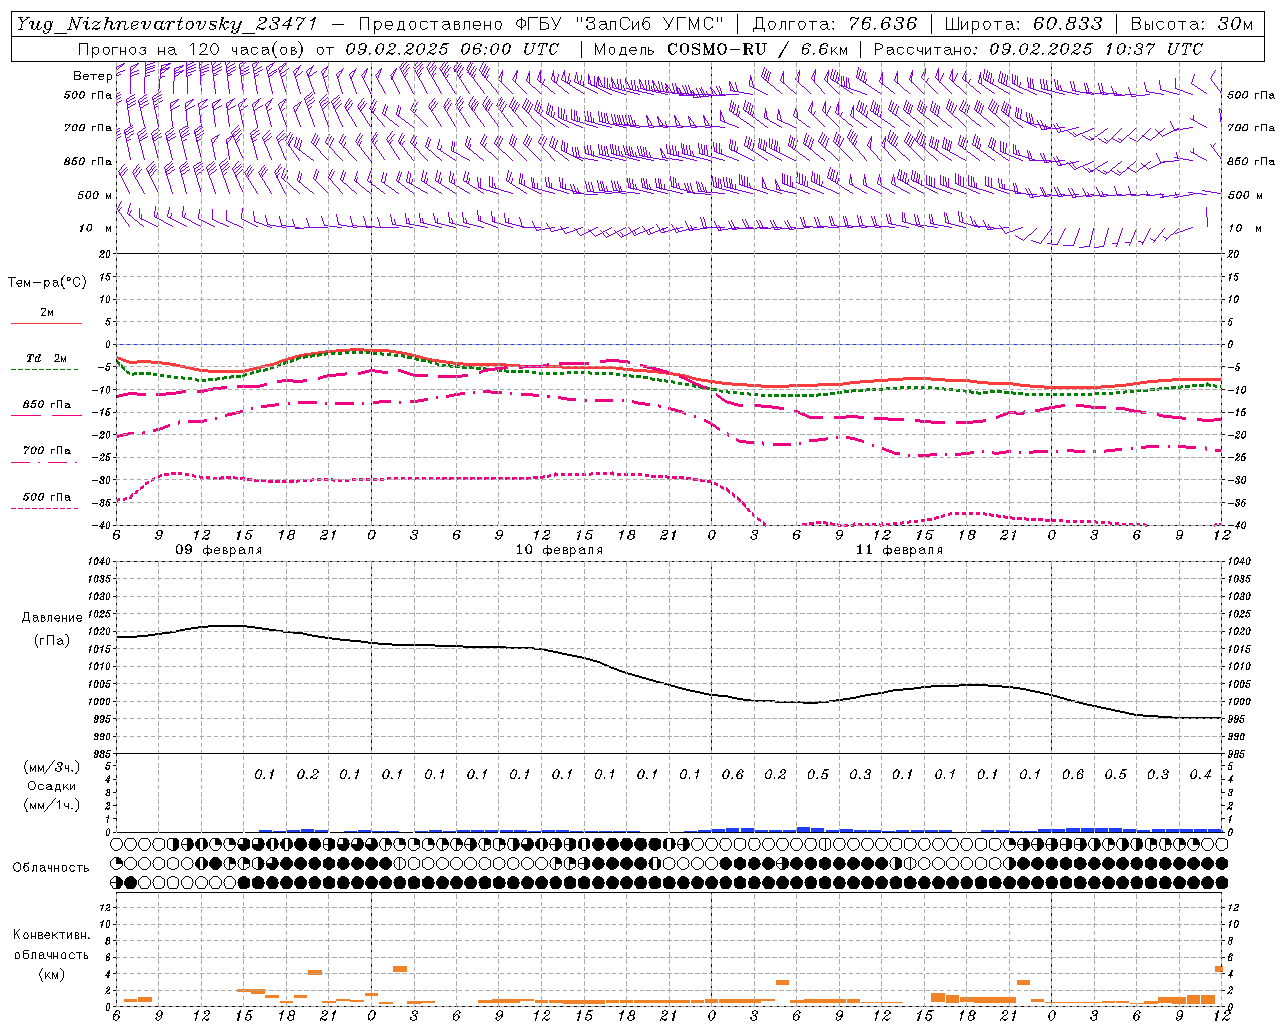1280x1024 pixels.
Task: Click the Широта: 60.833 value
Action: 1023,24
